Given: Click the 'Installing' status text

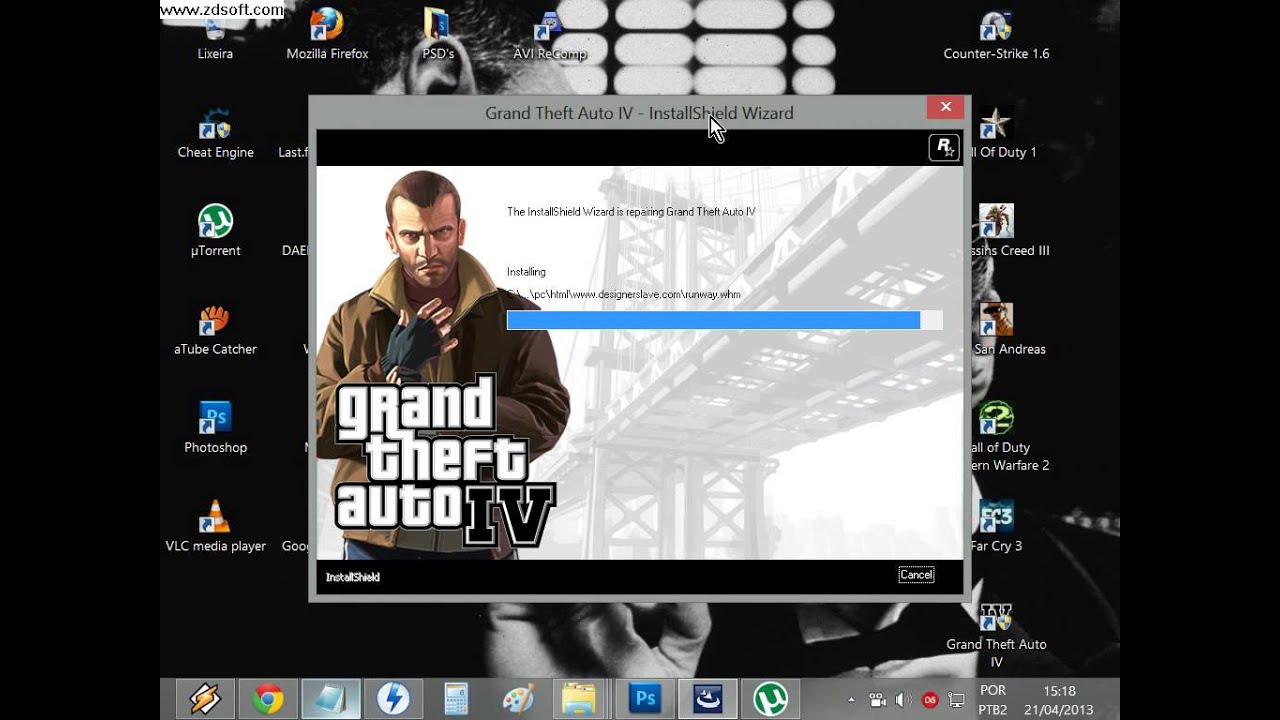Looking at the screenshot, I should point(526,272).
